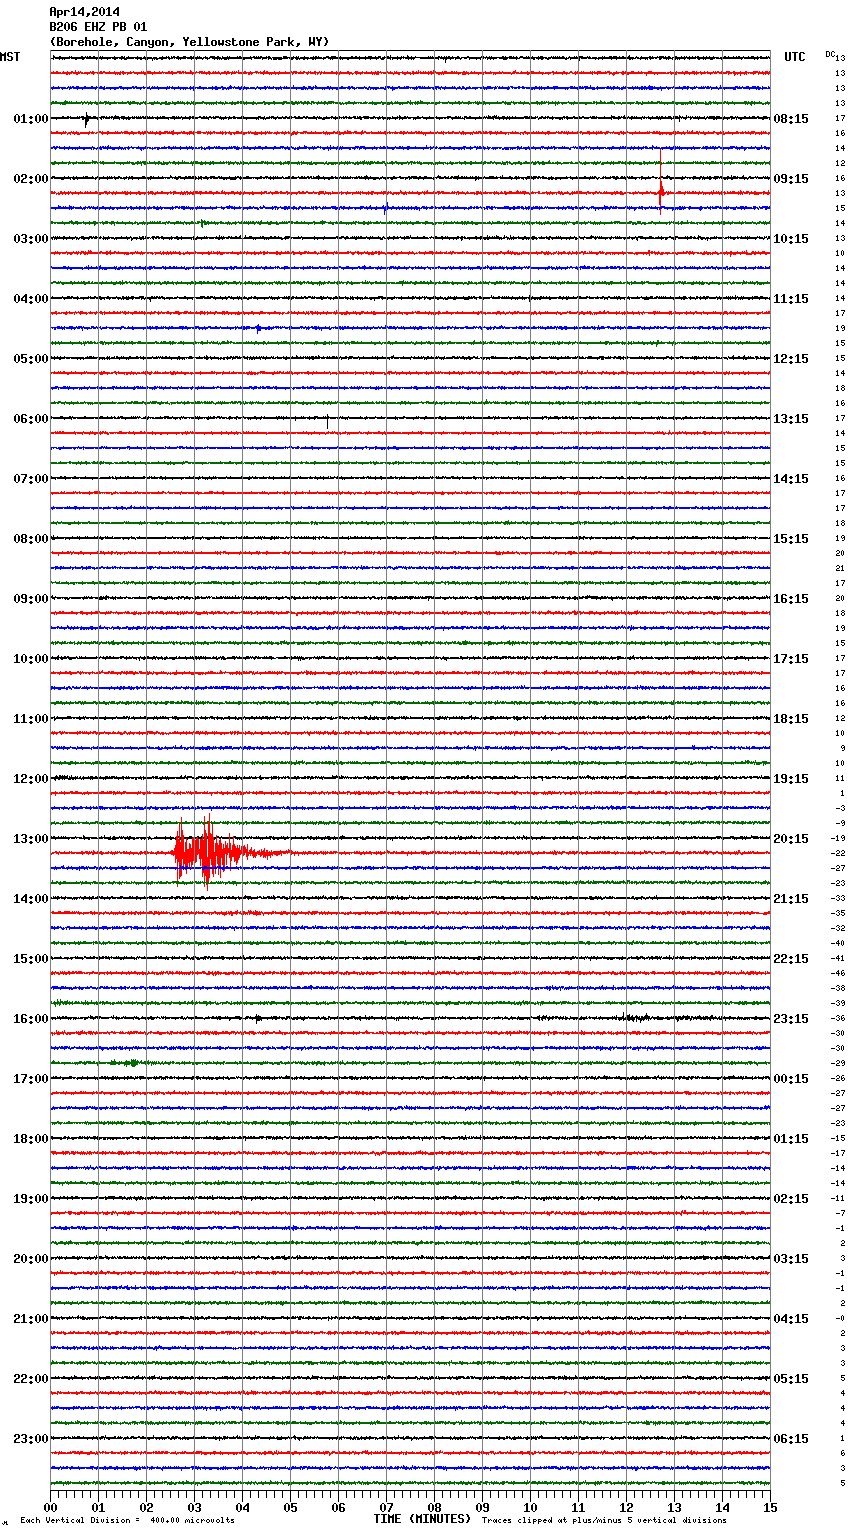Click the black noise burst on 23:15 UTC trace near minute 12
Image resolution: width=850 pixels, height=1534 pixels.
click(636, 1018)
